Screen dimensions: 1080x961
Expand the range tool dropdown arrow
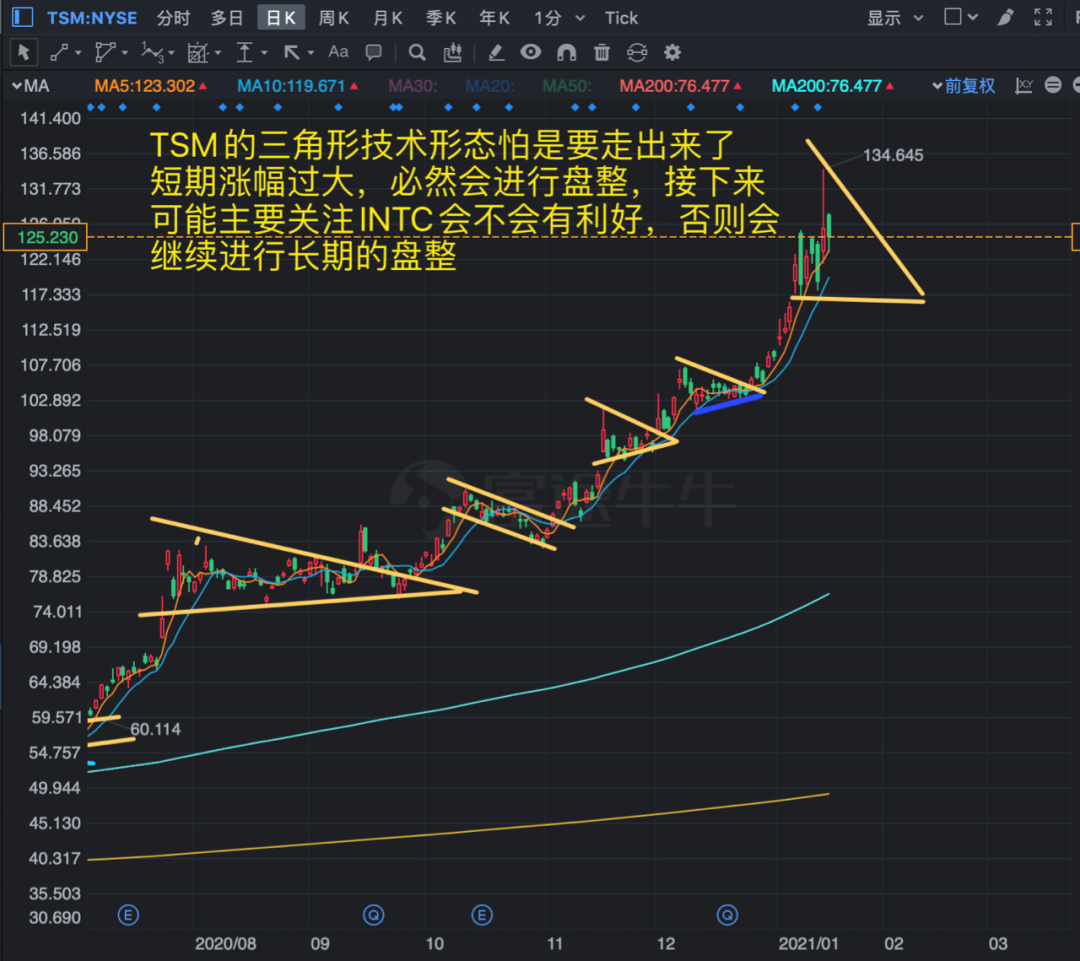(x=264, y=53)
